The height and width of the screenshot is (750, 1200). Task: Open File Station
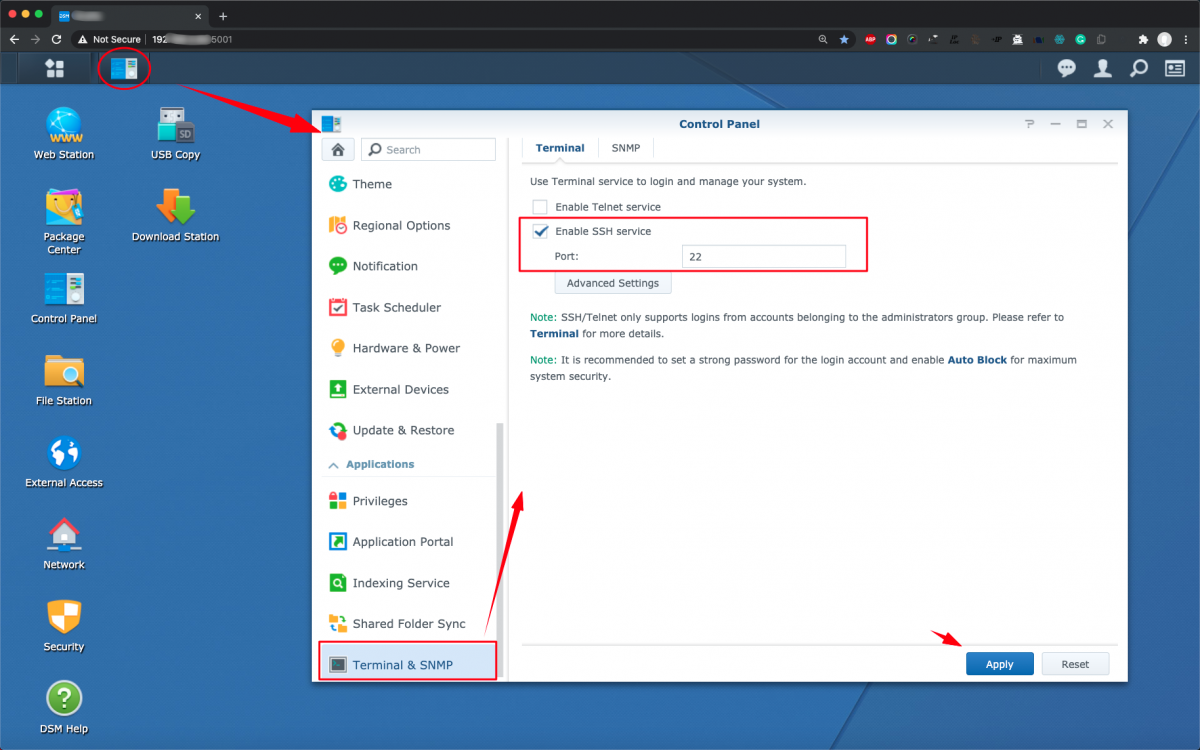coord(63,380)
